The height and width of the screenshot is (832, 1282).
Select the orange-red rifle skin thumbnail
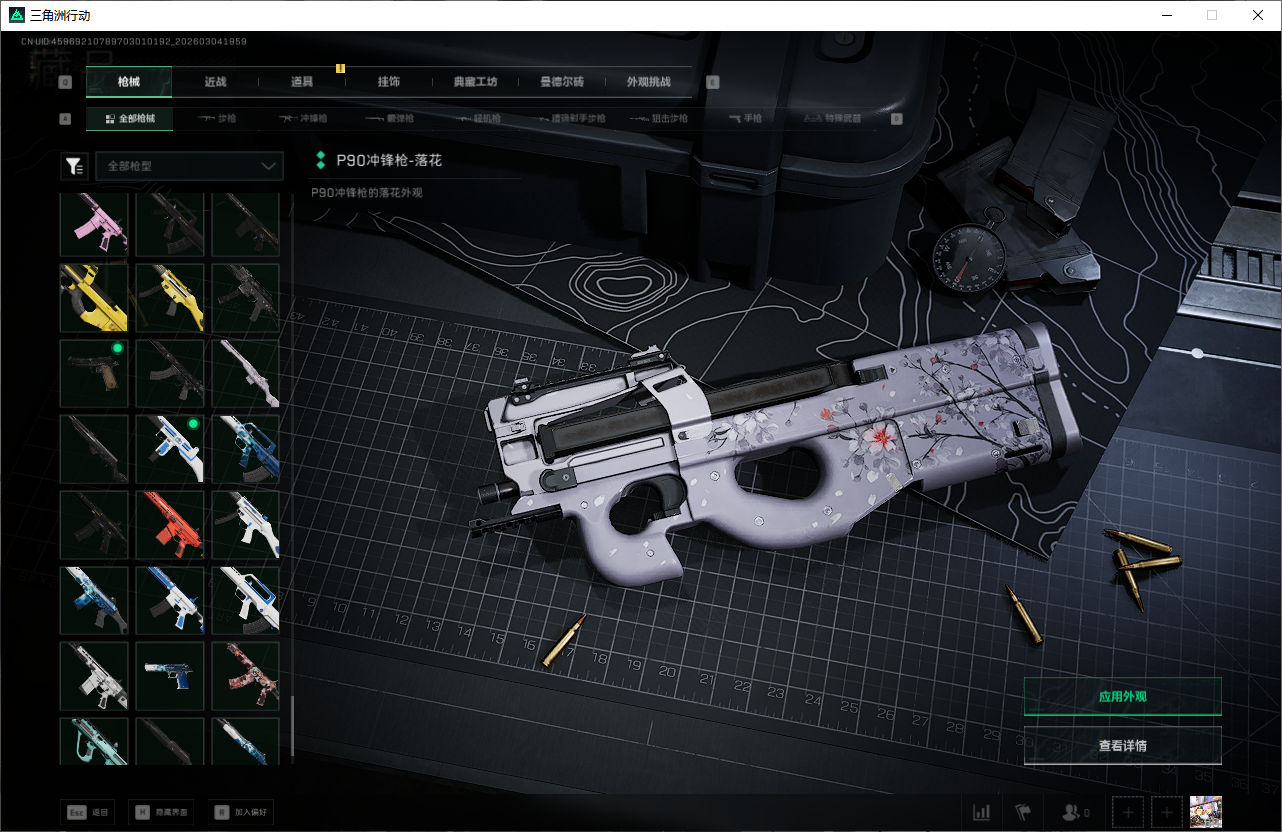170,524
